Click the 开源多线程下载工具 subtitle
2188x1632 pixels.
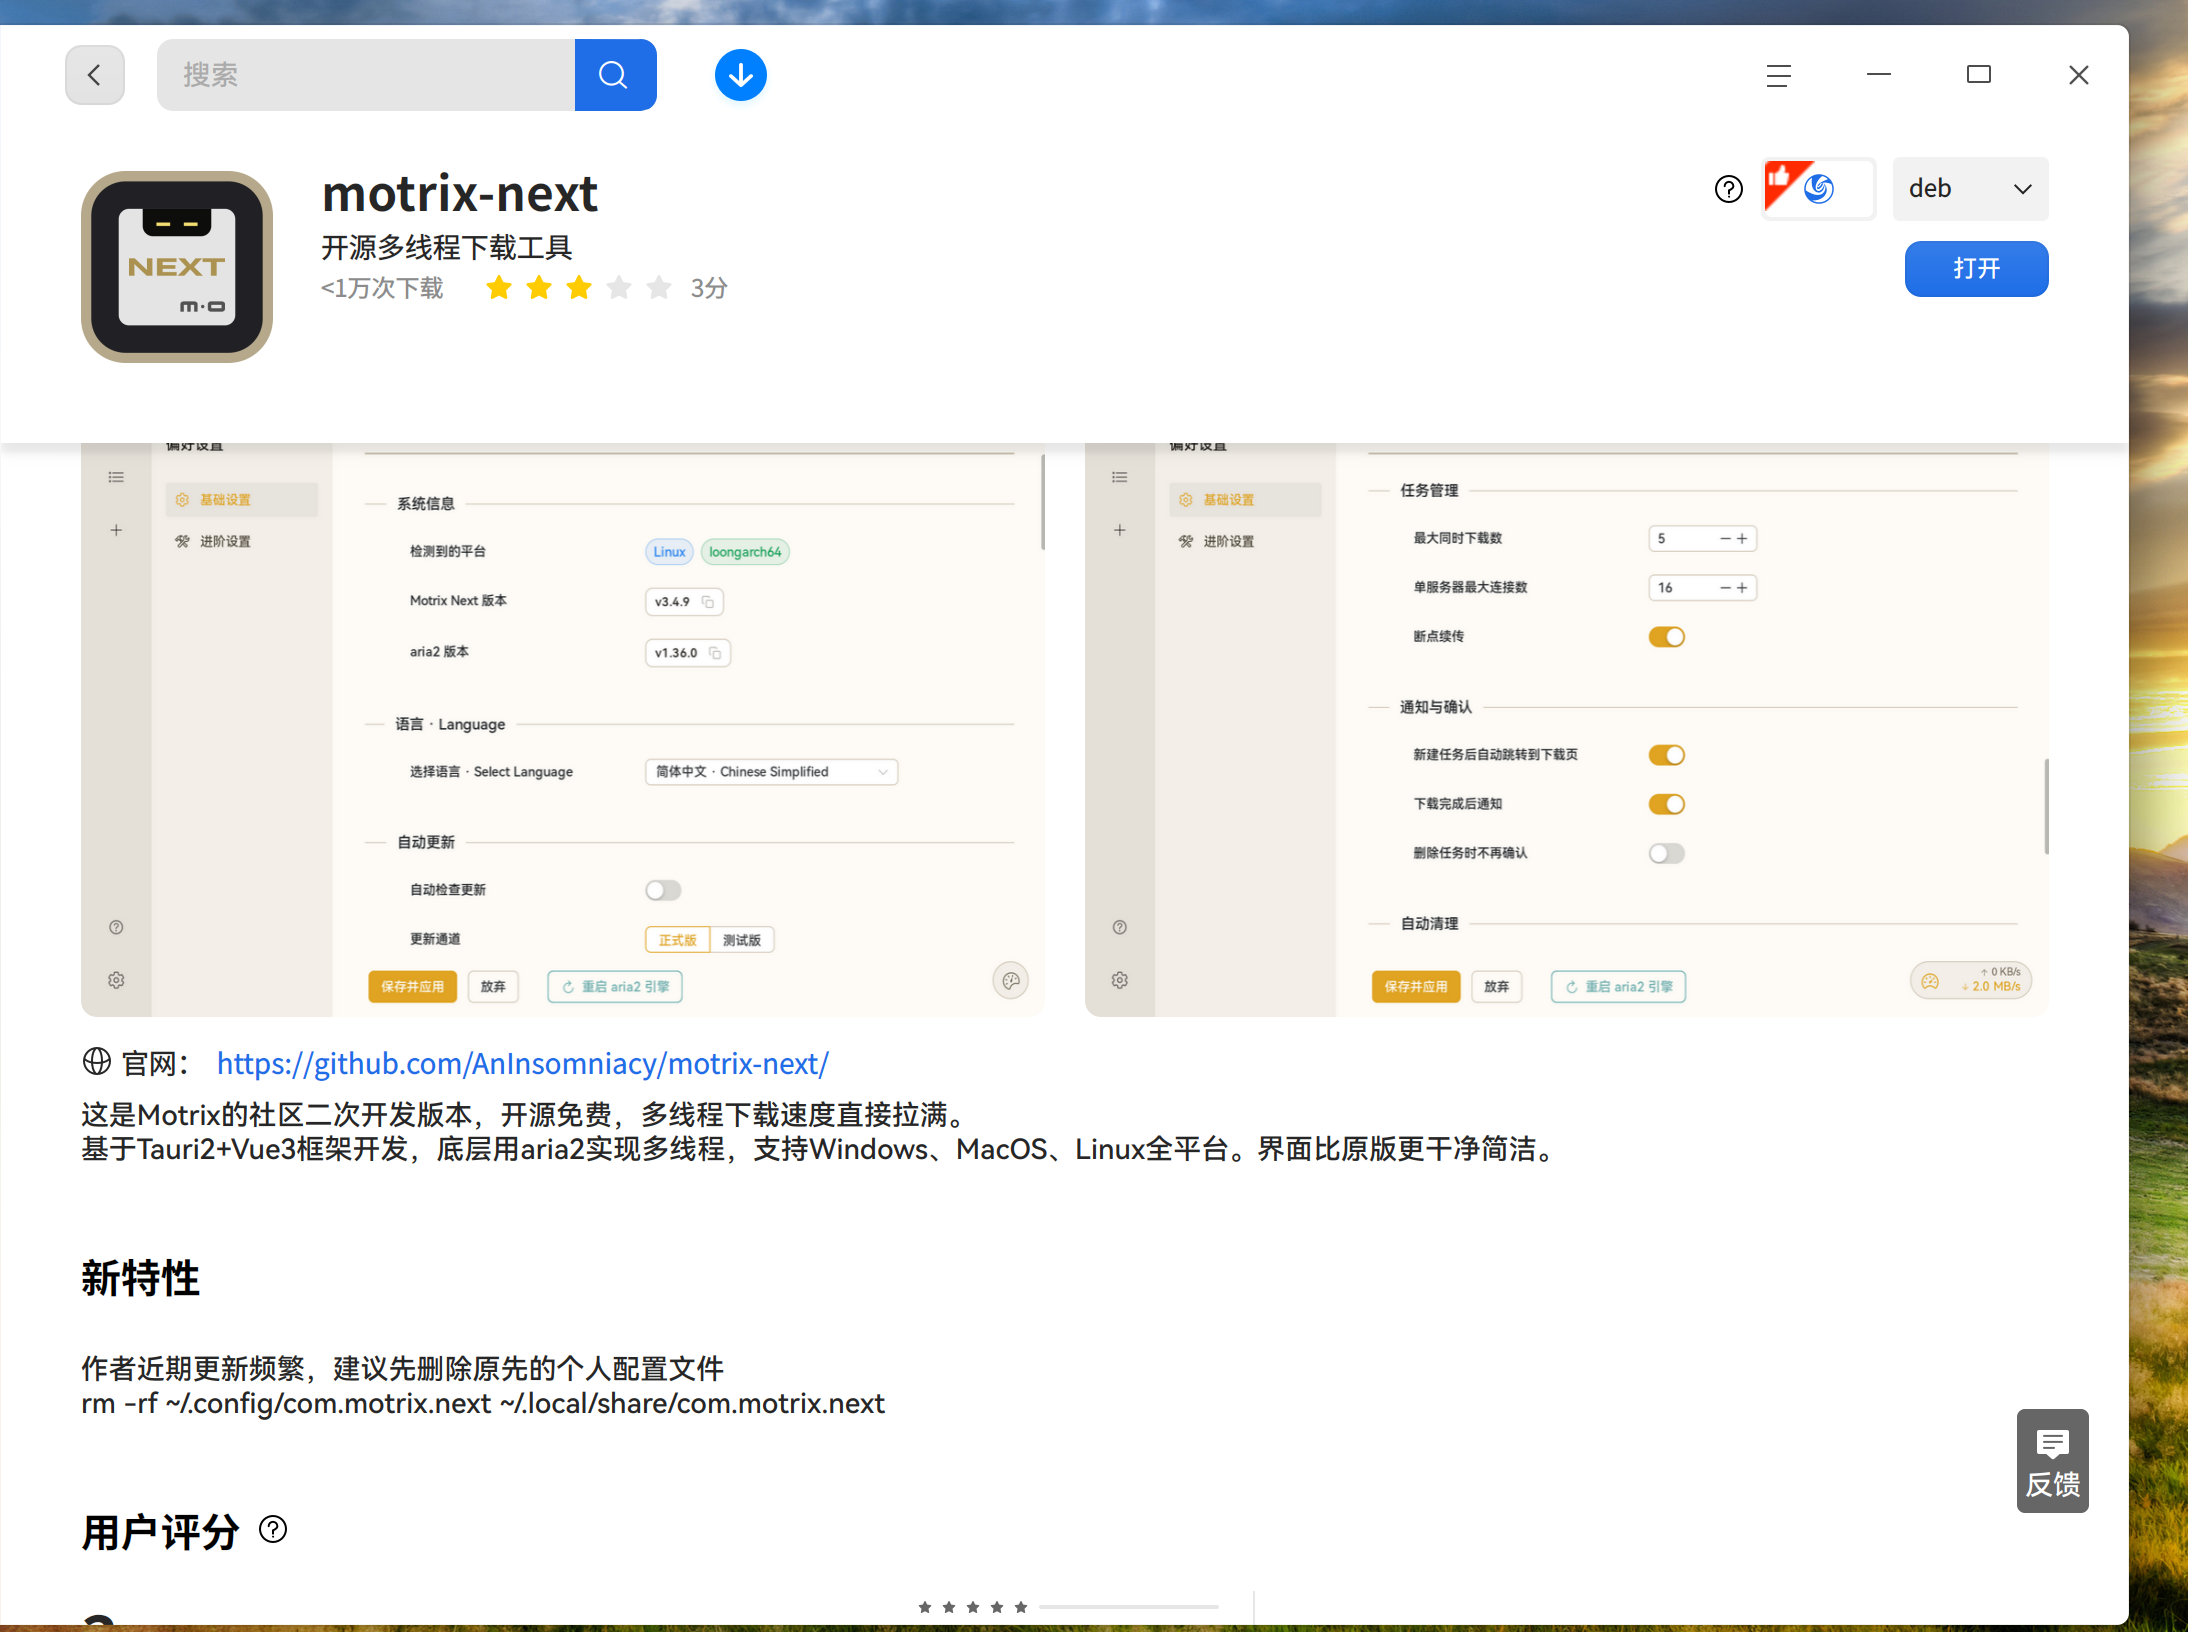[447, 247]
